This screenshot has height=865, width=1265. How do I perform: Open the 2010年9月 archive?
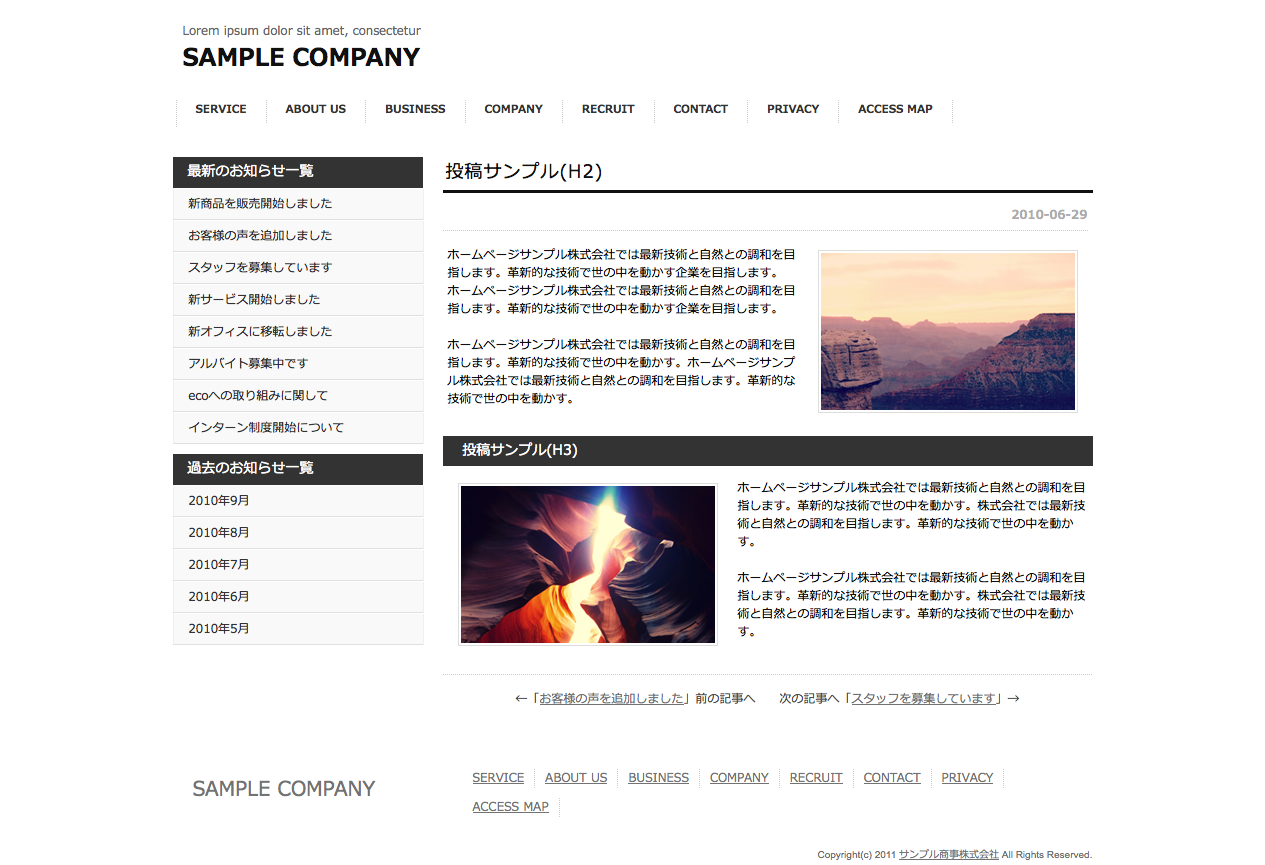pos(219,501)
